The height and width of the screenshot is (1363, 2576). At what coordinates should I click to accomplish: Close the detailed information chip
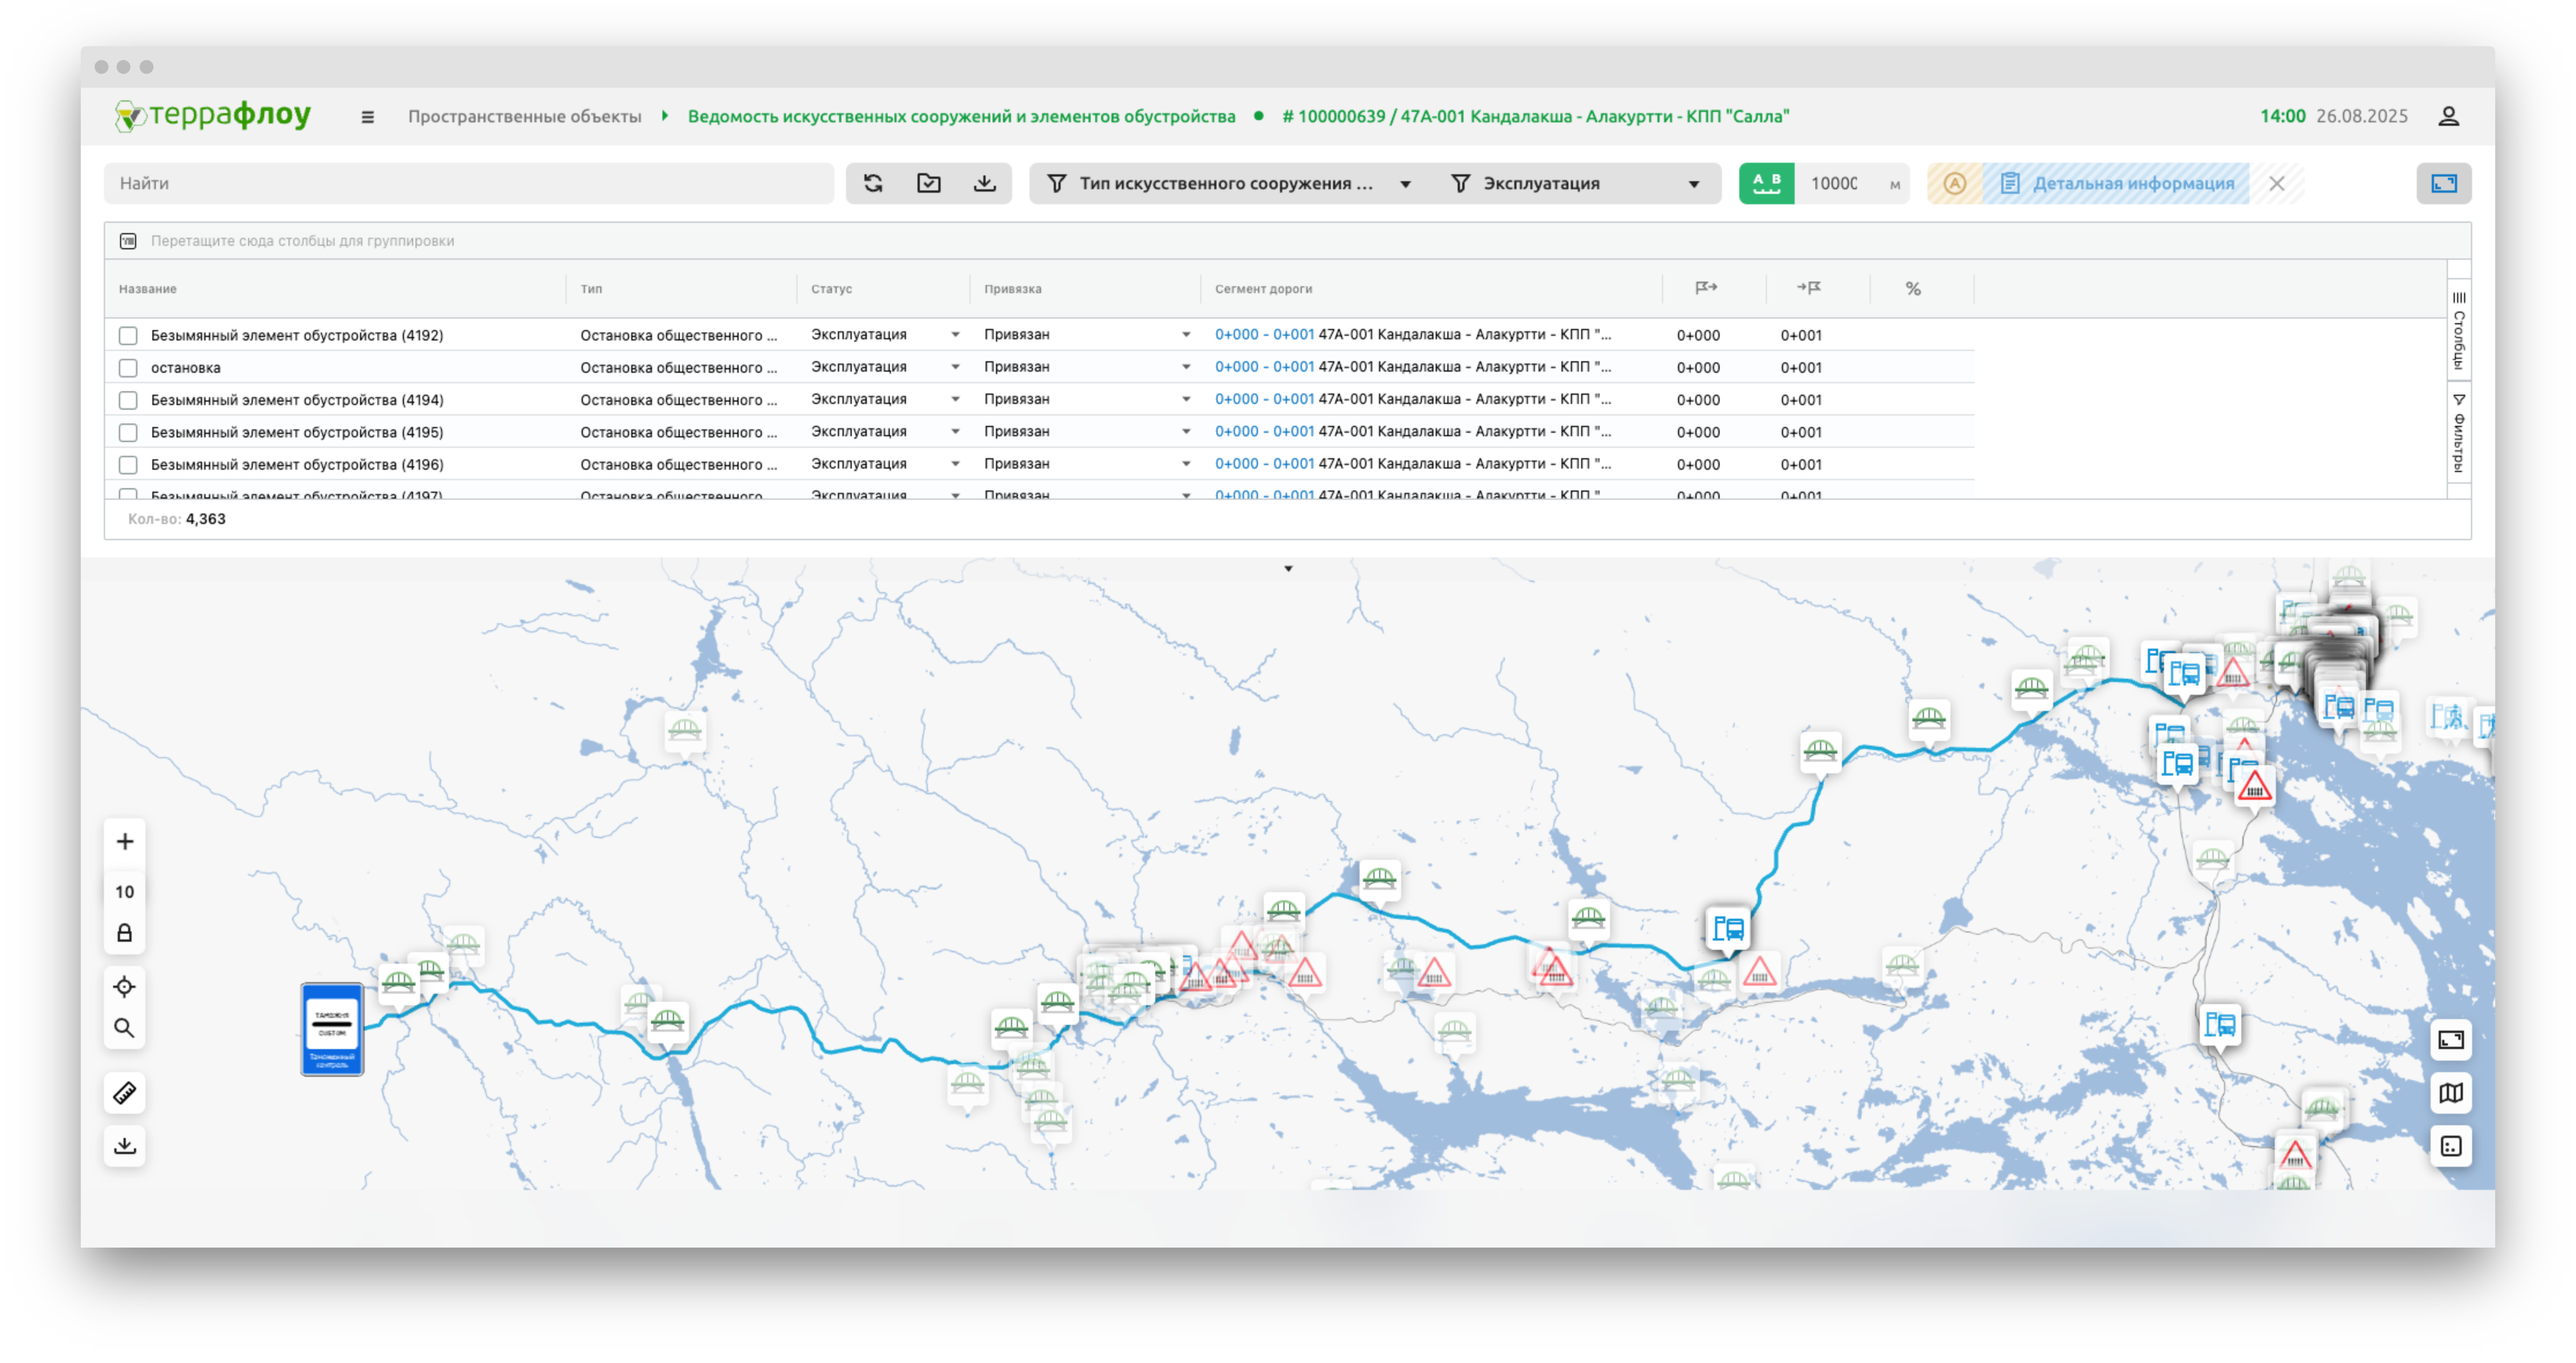[2277, 183]
